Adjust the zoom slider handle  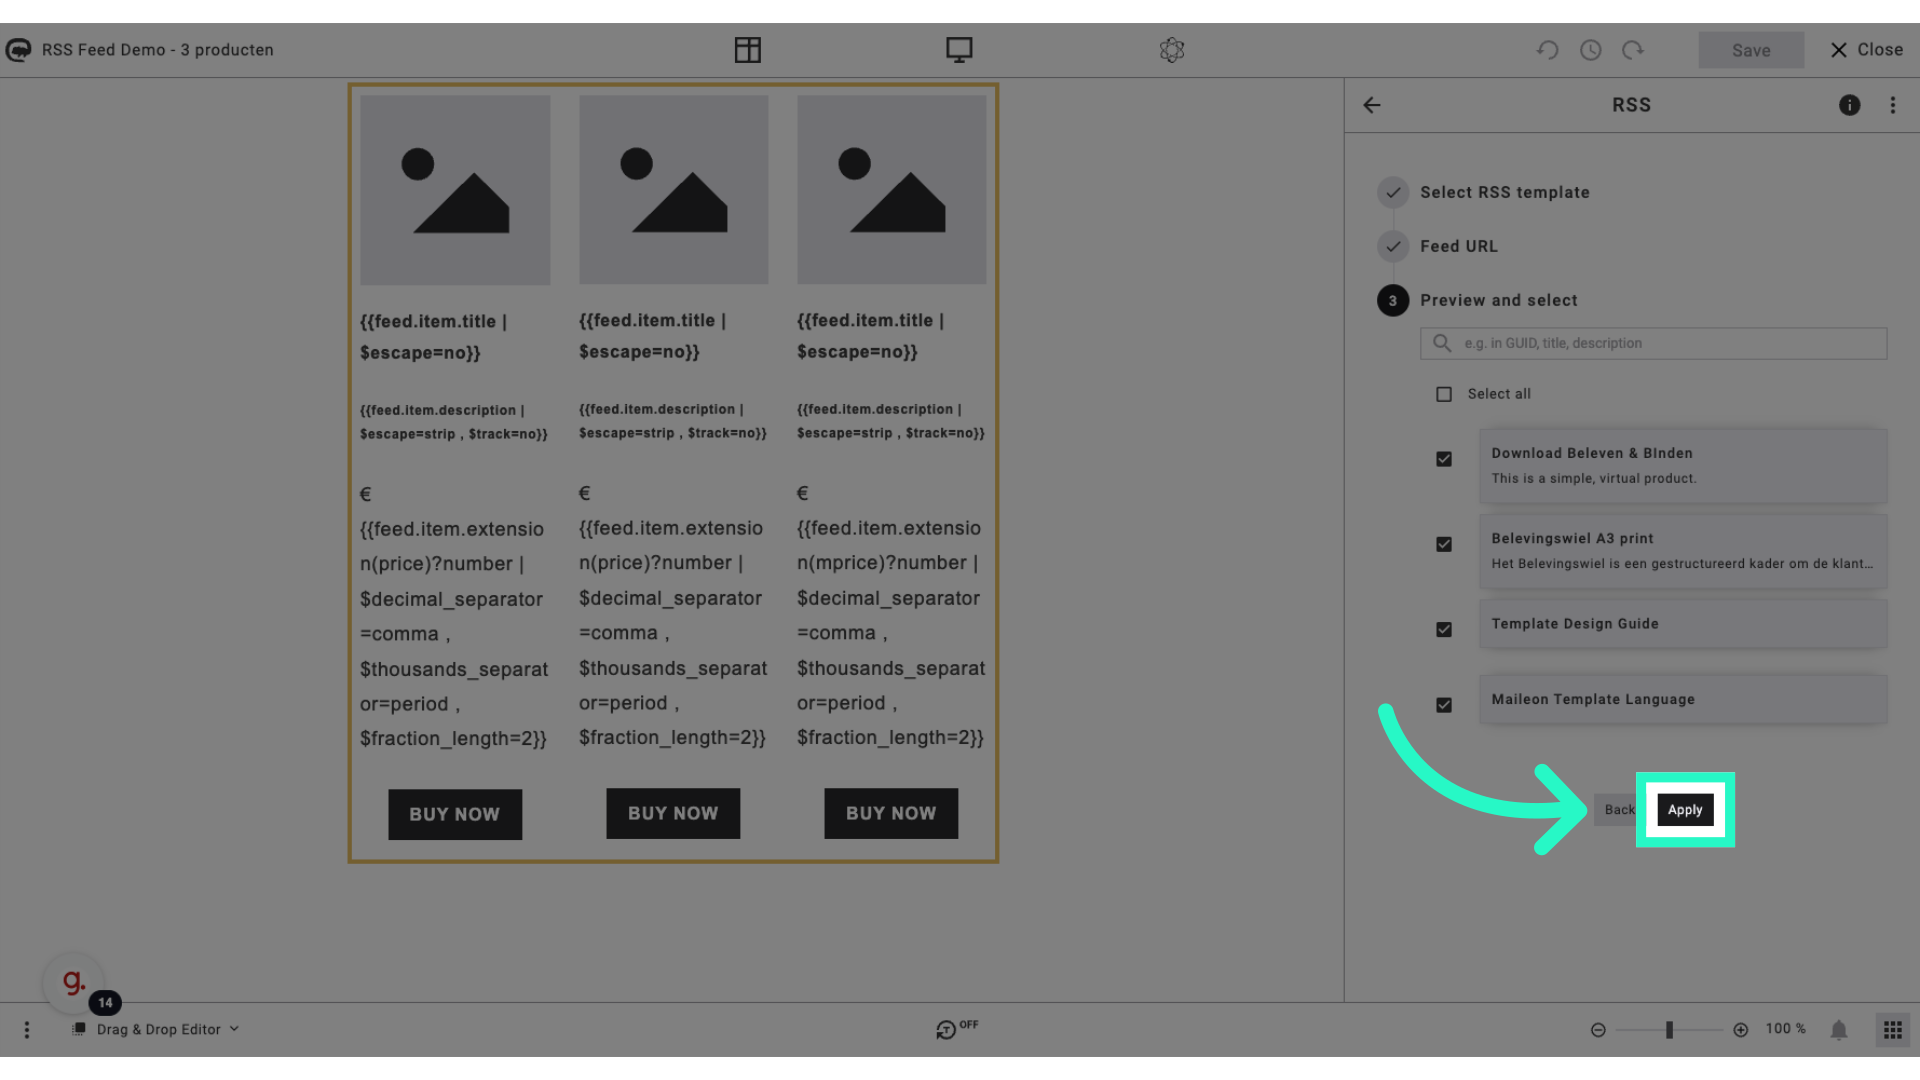[1669, 1030]
